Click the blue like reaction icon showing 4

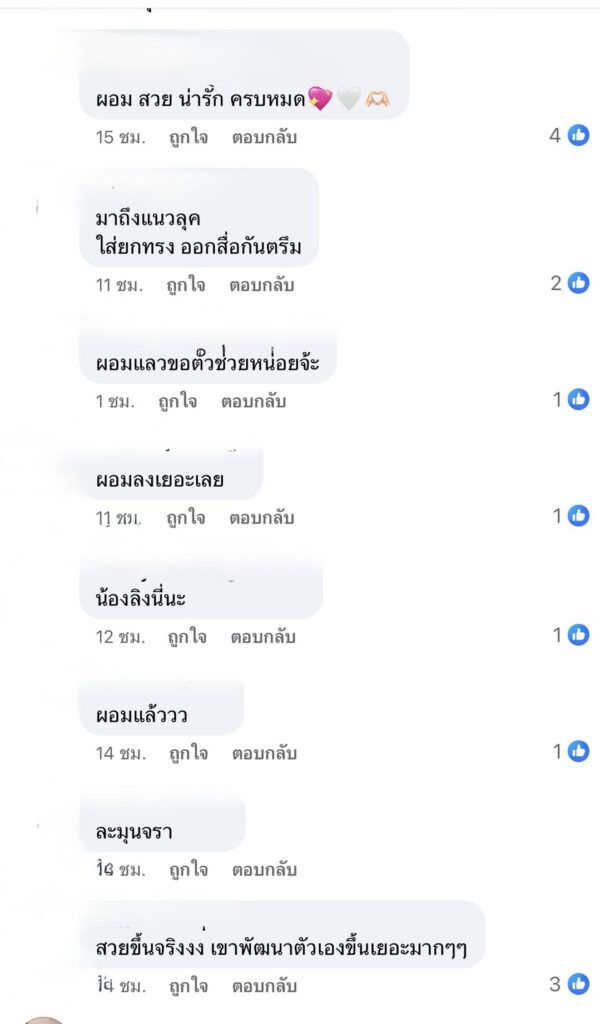tap(578, 136)
